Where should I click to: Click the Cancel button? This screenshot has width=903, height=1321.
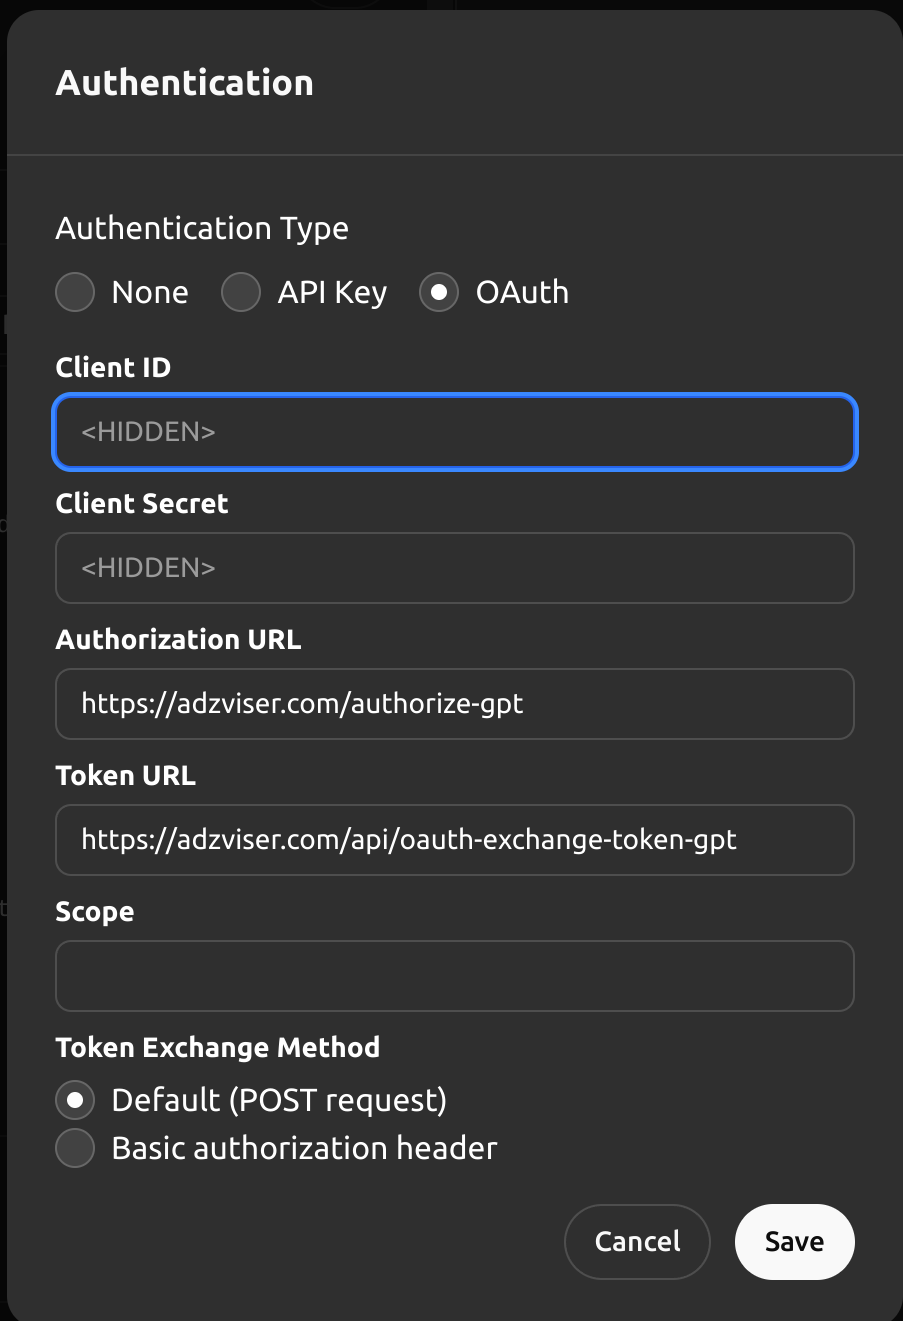pyautogui.click(x=637, y=1241)
